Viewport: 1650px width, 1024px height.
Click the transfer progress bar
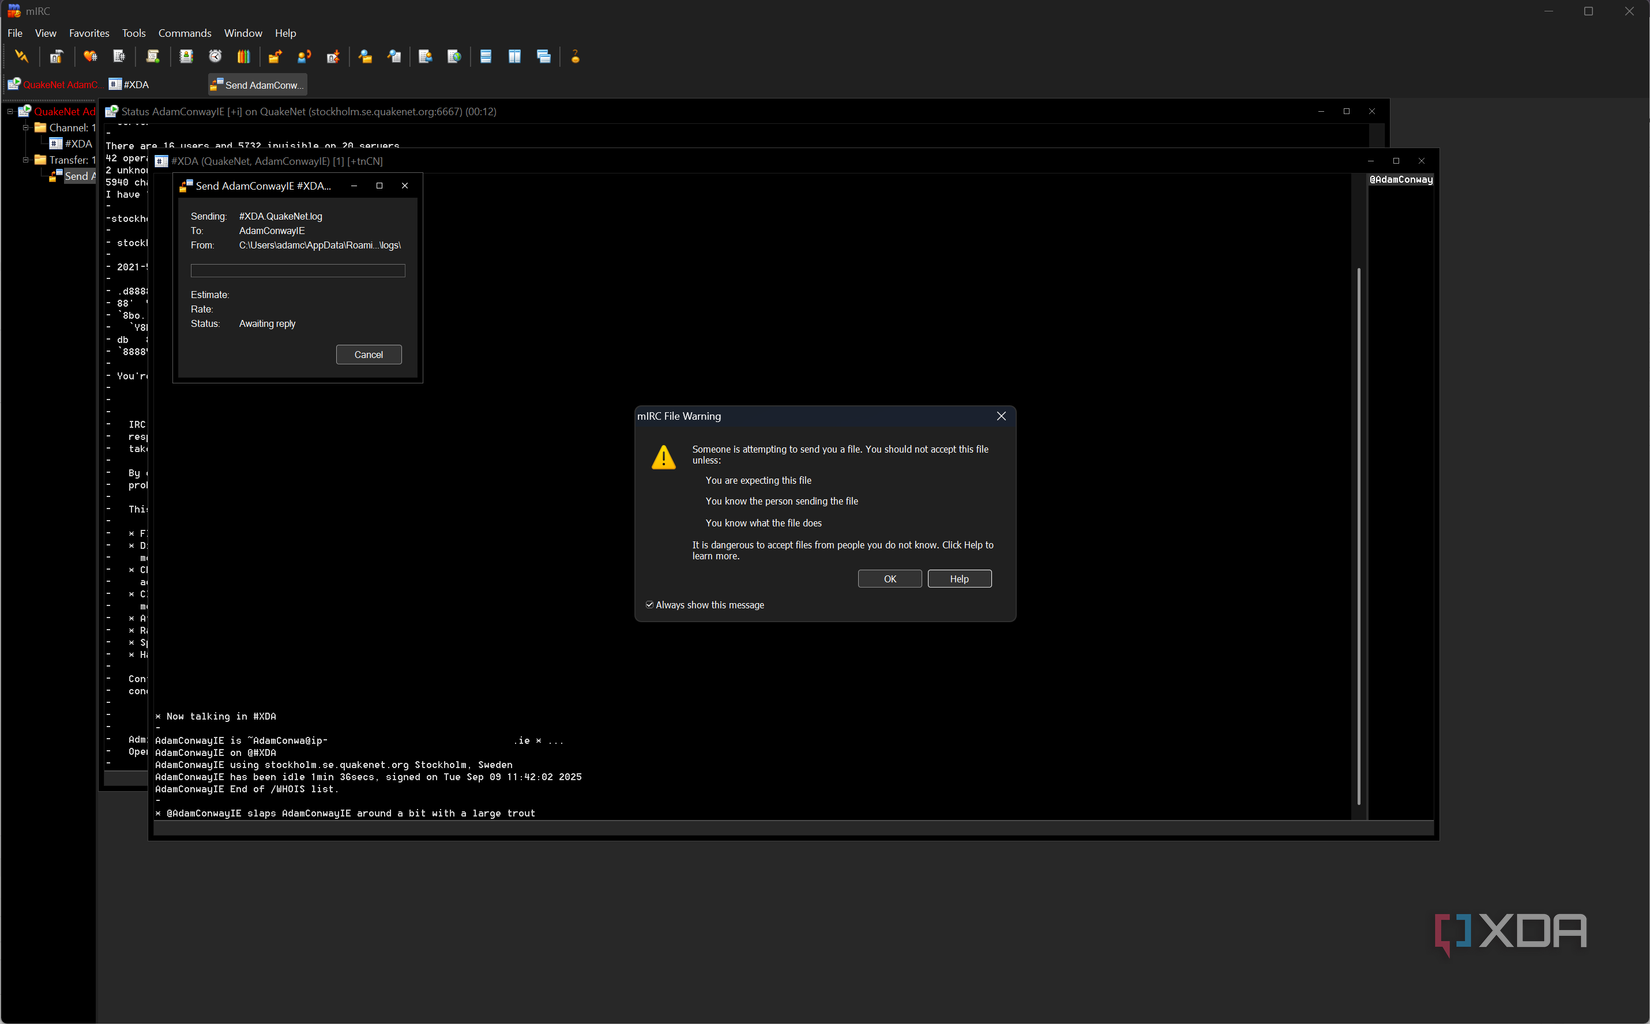click(297, 270)
